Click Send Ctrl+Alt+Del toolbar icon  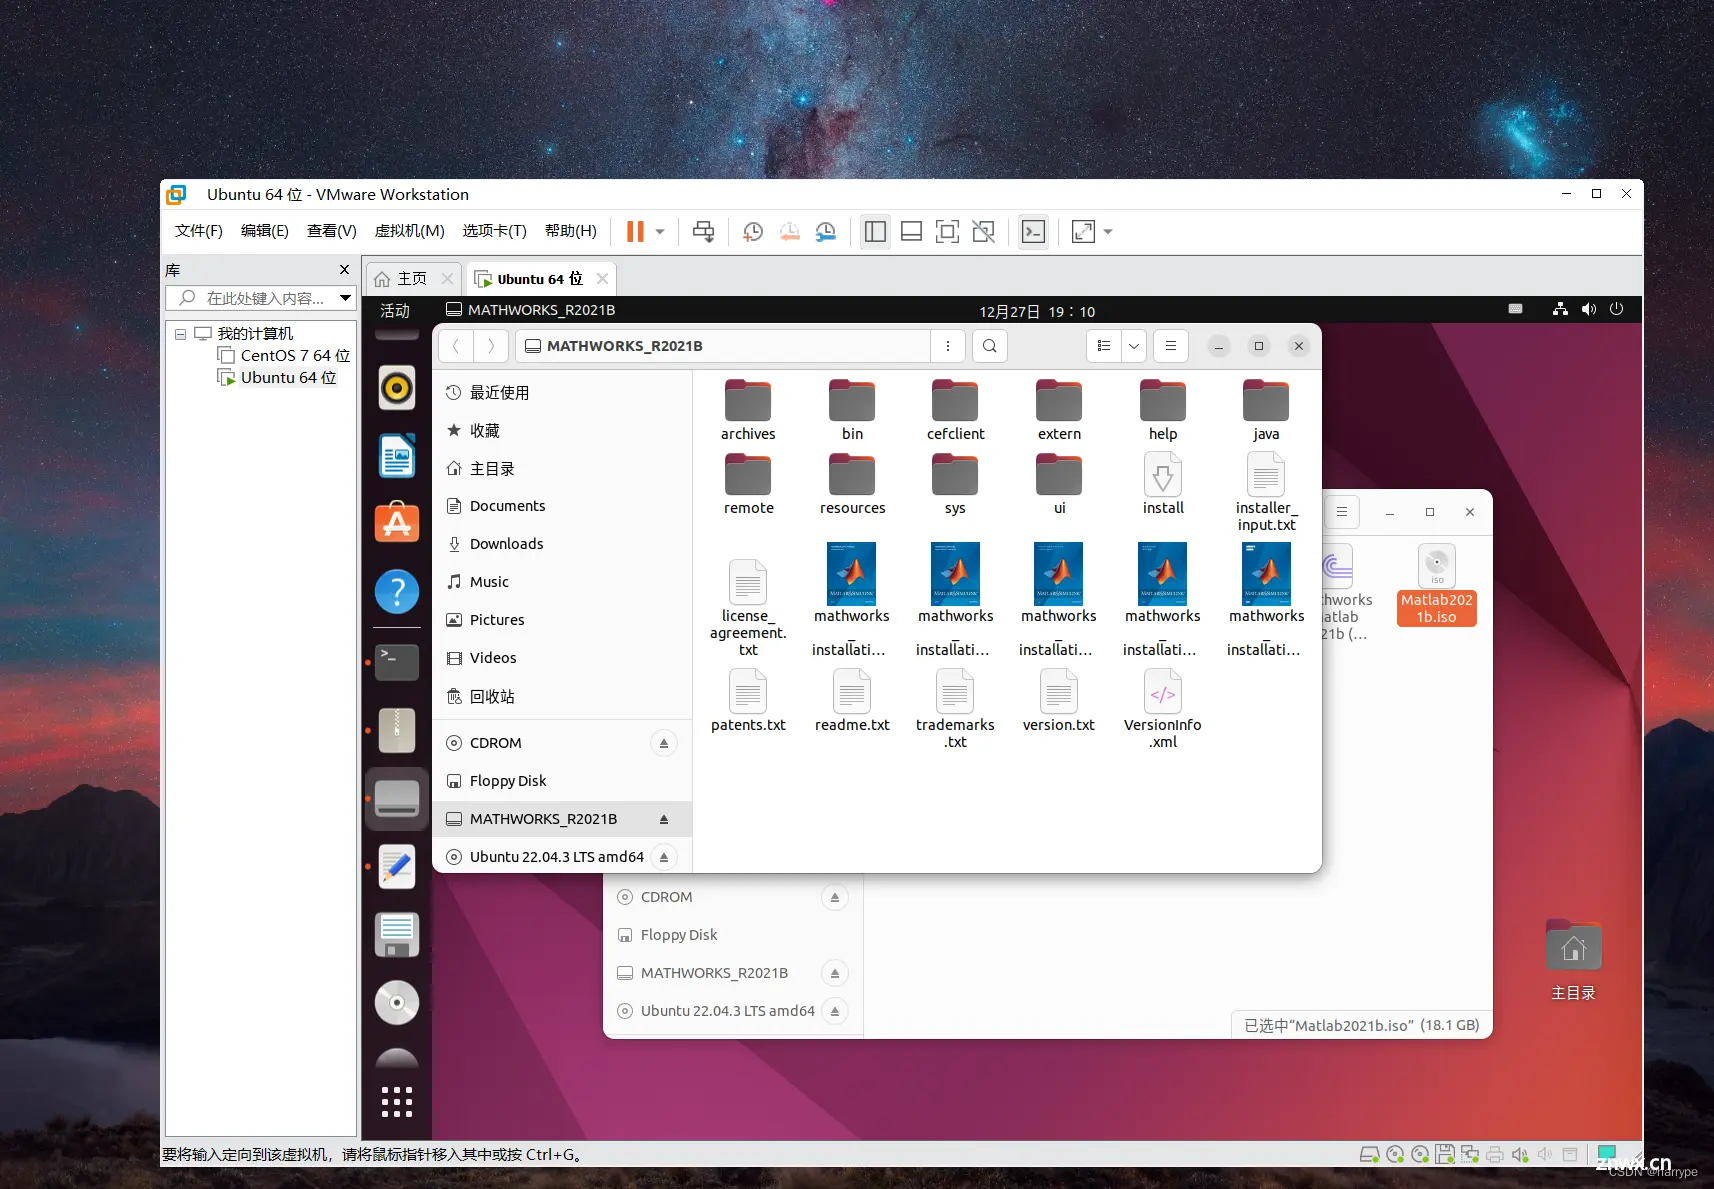coord(704,232)
